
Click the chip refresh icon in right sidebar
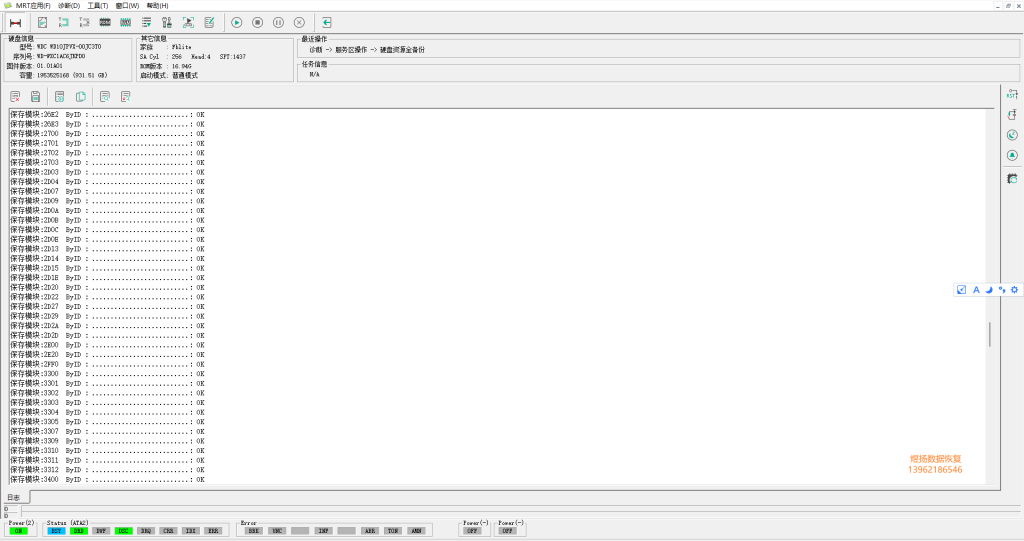tap(1012, 178)
